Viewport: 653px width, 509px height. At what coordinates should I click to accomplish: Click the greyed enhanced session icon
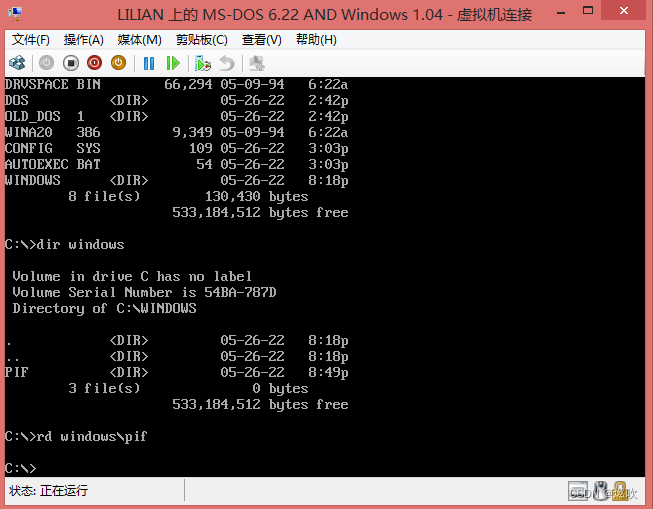[x=257, y=63]
